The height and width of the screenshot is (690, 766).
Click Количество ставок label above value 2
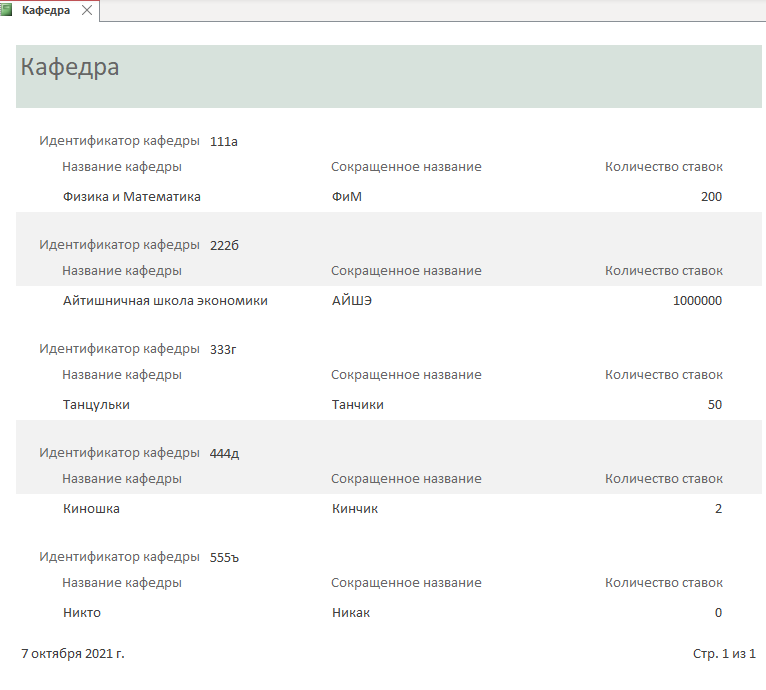coord(664,479)
